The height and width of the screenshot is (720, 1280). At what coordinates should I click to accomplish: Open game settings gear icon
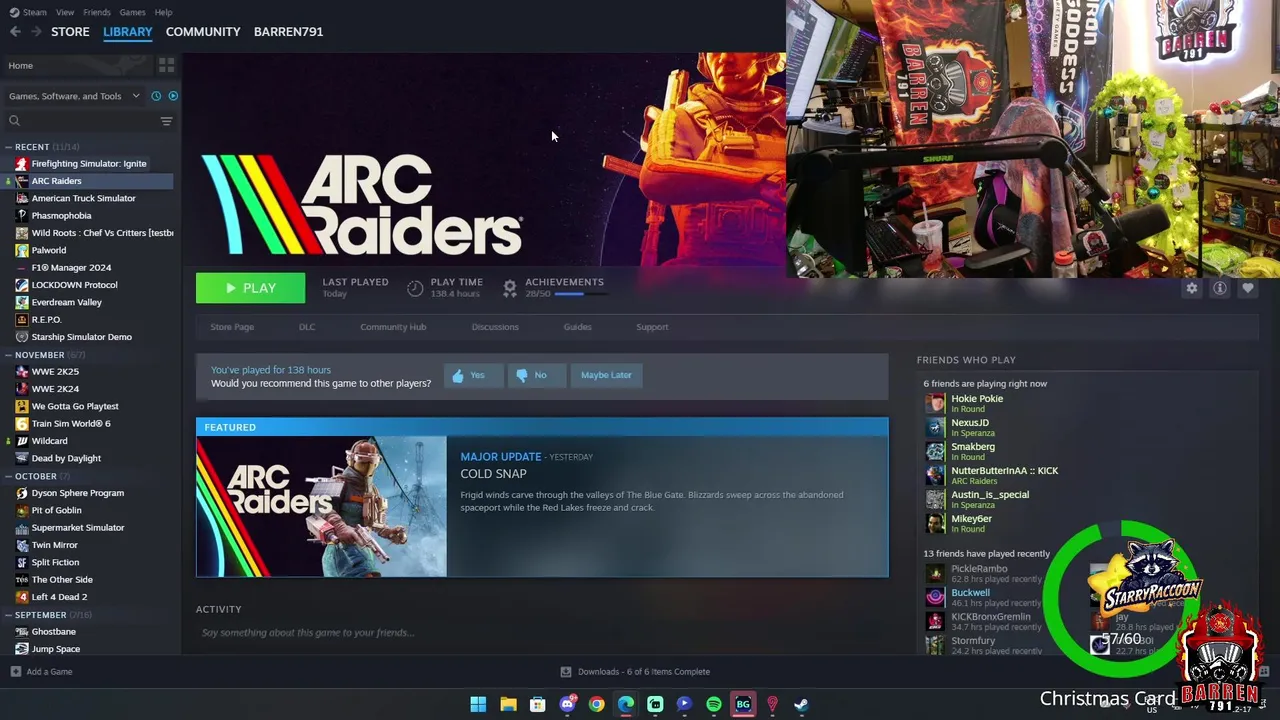point(1191,288)
